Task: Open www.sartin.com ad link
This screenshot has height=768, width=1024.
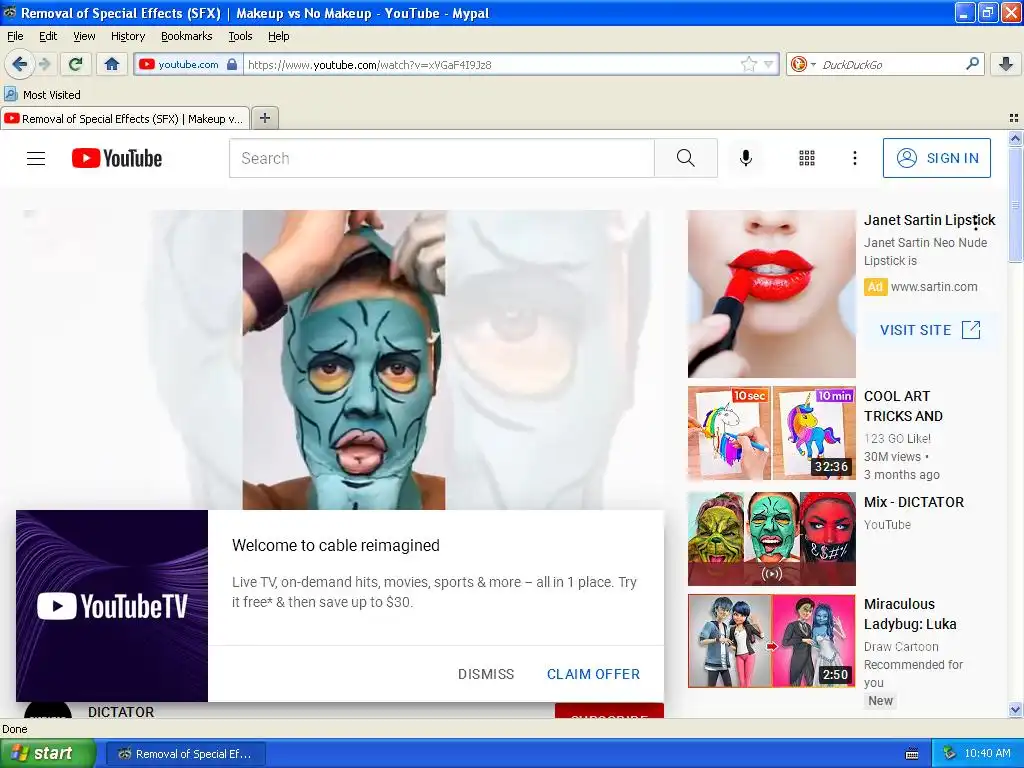Action: coord(934,287)
